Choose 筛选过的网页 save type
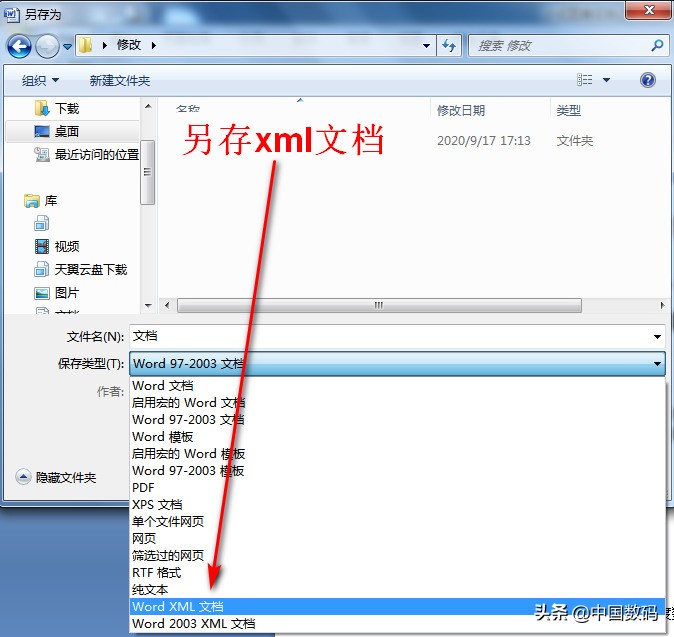The width and height of the screenshot is (674, 637). pos(397,555)
